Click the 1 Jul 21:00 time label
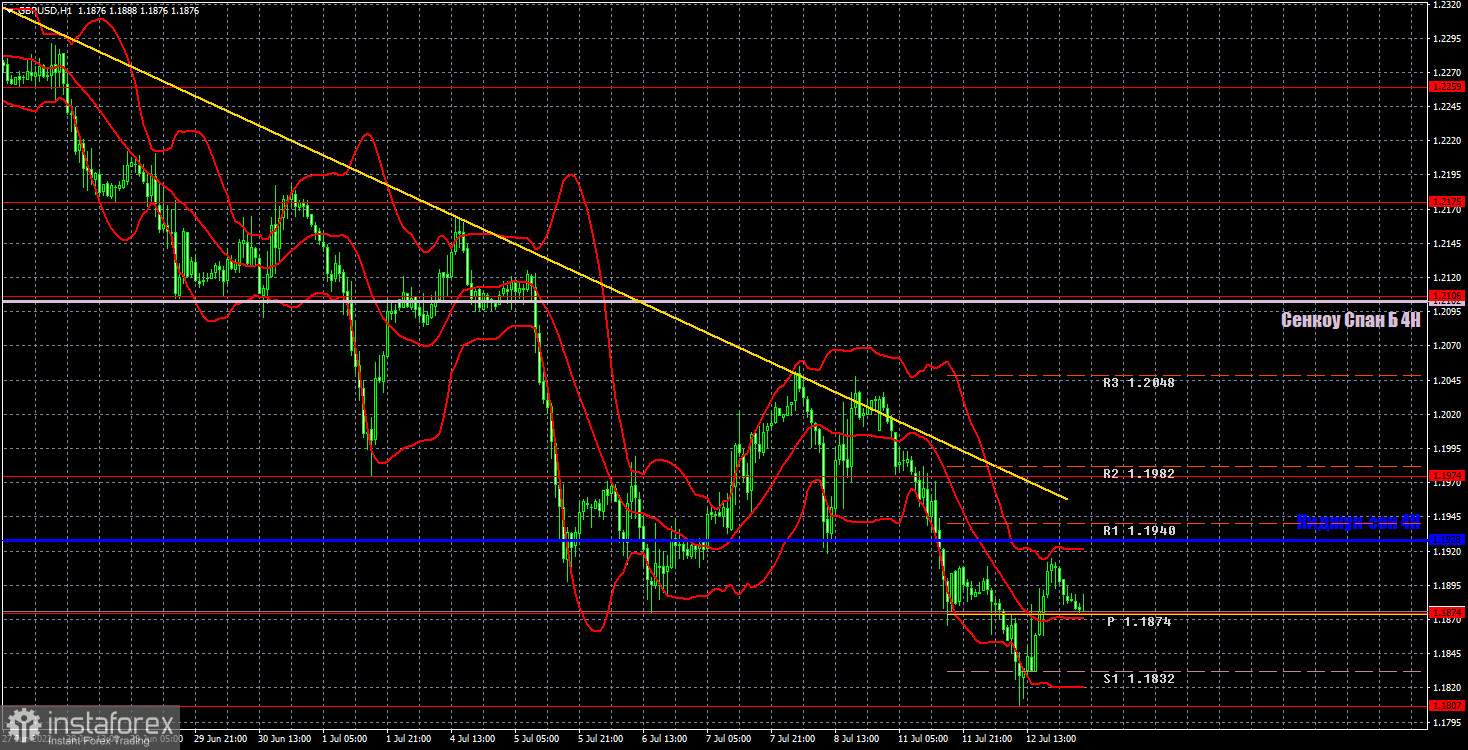This screenshot has width=1468, height=750. (407, 739)
